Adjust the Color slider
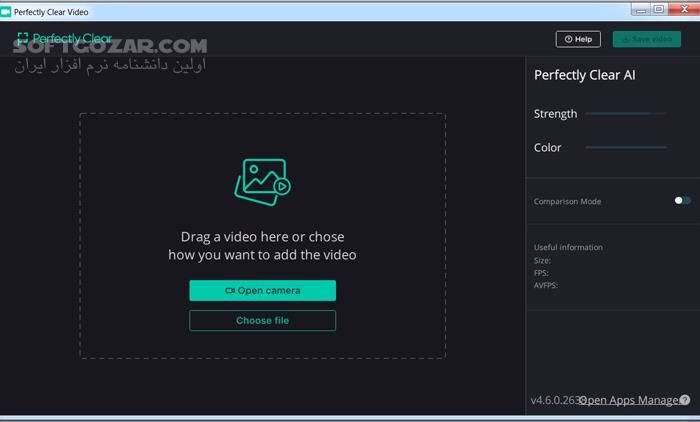Viewport: 700px width, 422px height. [x=625, y=147]
